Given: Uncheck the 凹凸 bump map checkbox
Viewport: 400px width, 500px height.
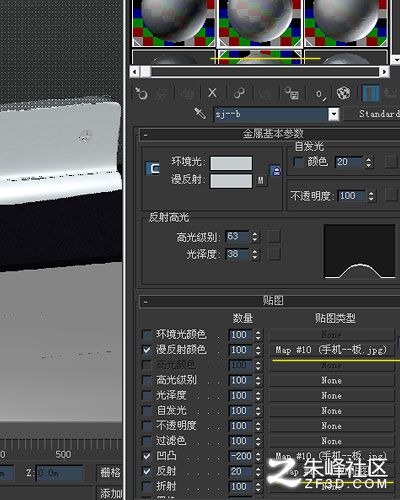Looking at the screenshot, I should coord(147,456).
